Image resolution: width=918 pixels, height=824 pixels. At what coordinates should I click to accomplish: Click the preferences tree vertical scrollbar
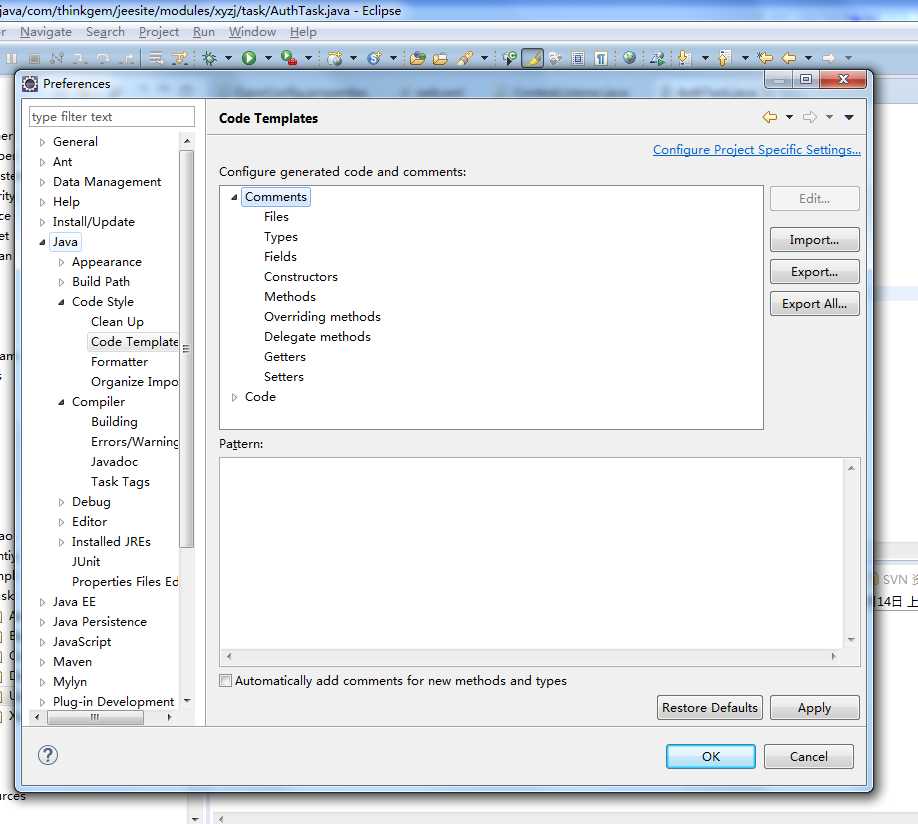(x=187, y=348)
